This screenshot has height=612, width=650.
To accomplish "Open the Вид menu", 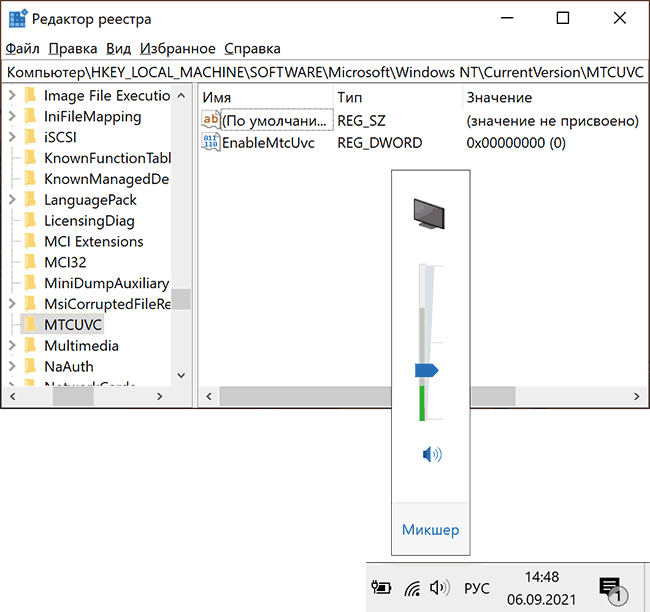I will pos(118,49).
